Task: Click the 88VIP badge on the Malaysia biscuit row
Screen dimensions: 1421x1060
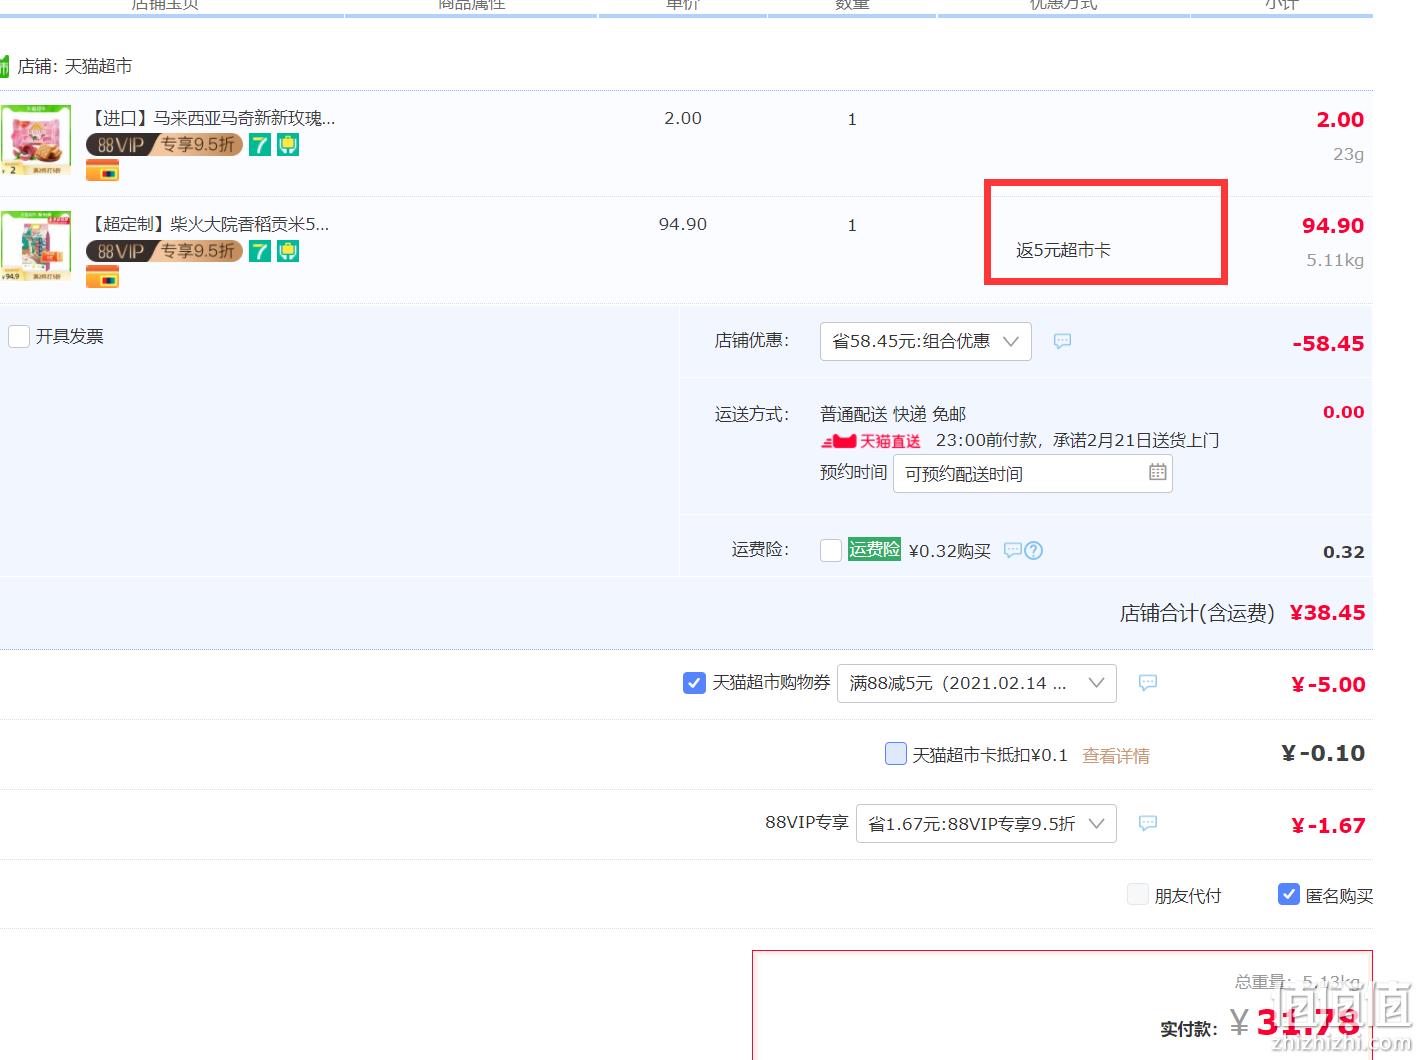Action: click(164, 145)
